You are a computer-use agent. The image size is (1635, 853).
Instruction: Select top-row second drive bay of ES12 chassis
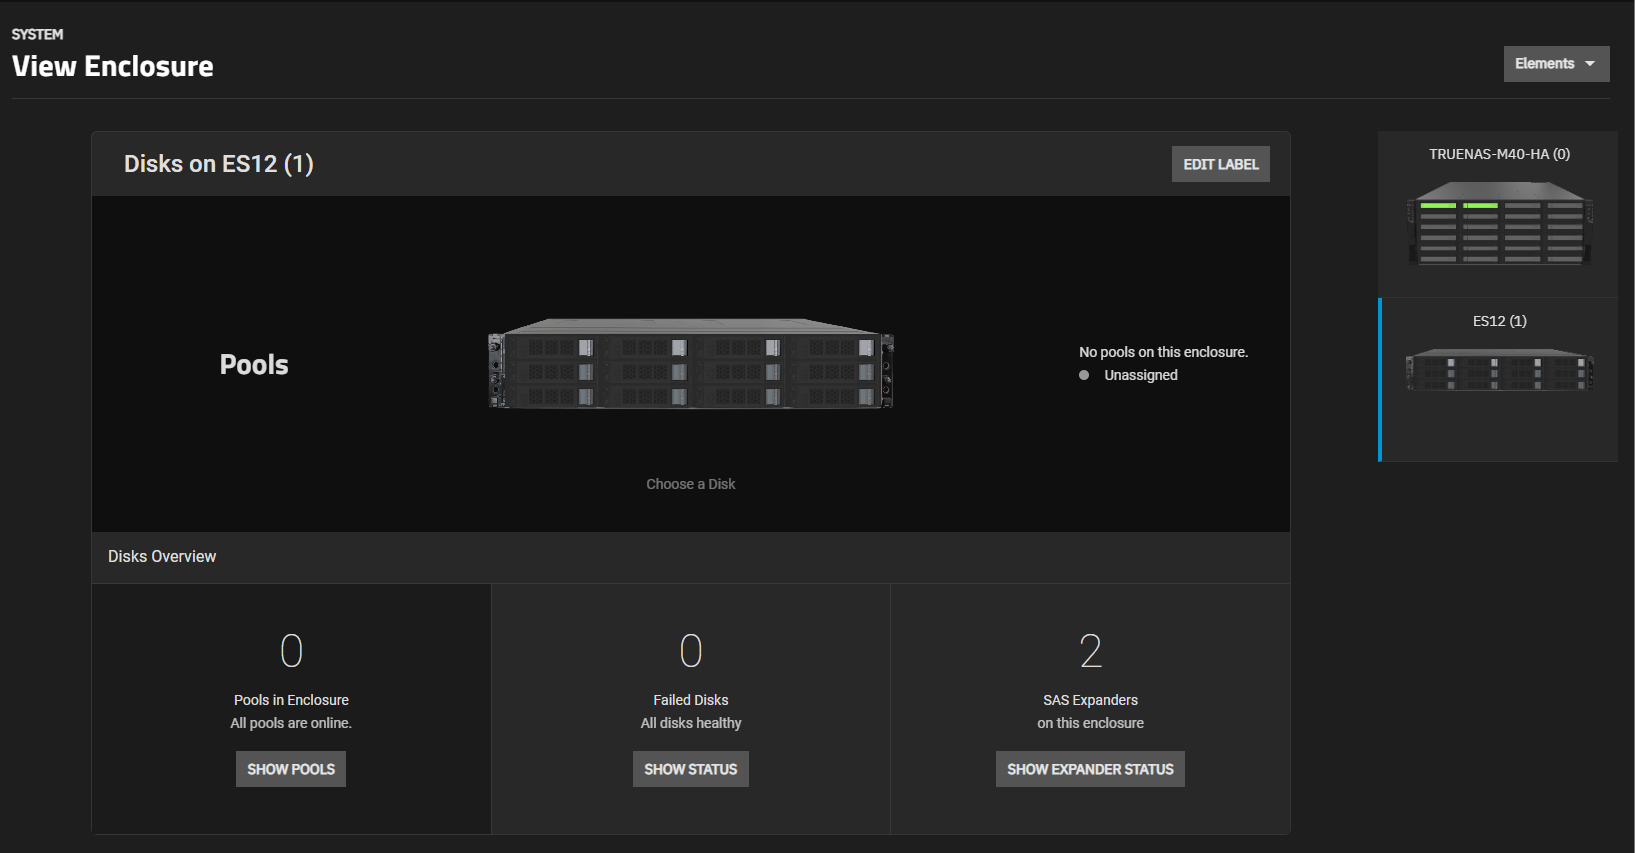pyautogui.click(x=645, y=348)
